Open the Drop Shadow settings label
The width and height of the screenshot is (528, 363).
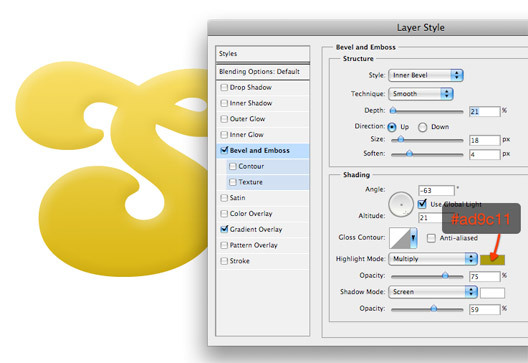point(251,88)
